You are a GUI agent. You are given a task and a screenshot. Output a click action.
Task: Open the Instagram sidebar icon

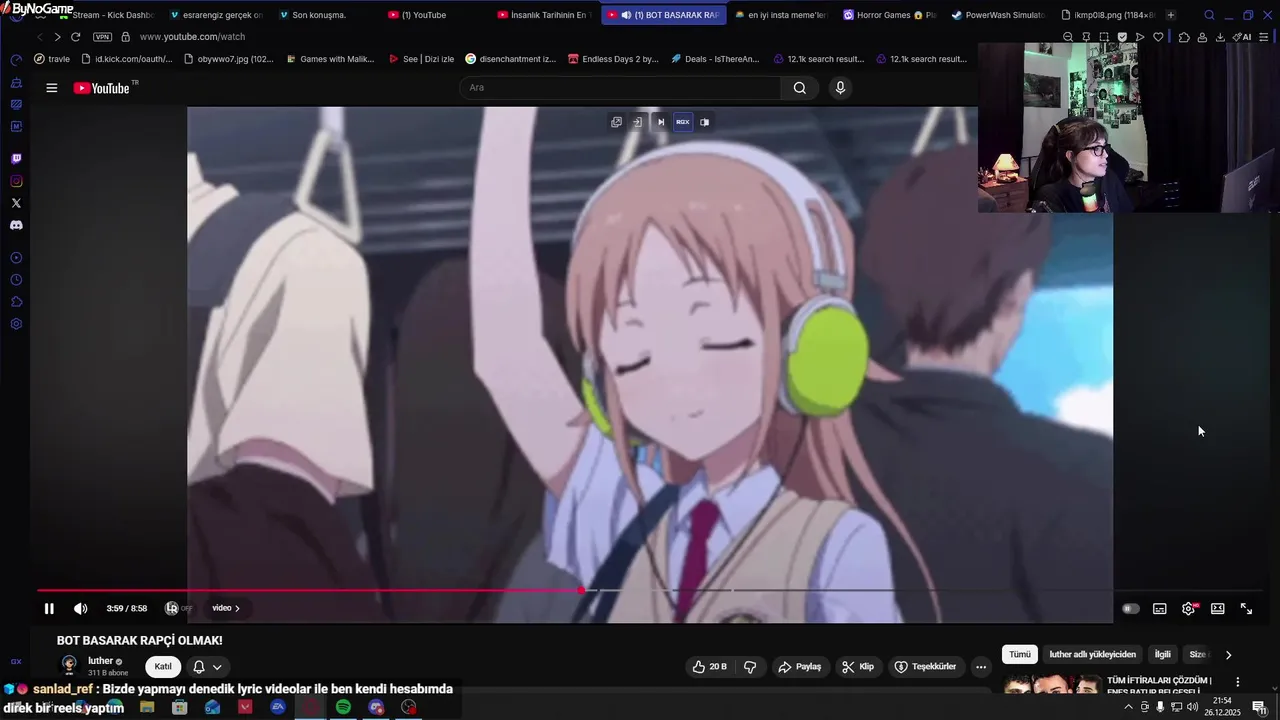16,181
